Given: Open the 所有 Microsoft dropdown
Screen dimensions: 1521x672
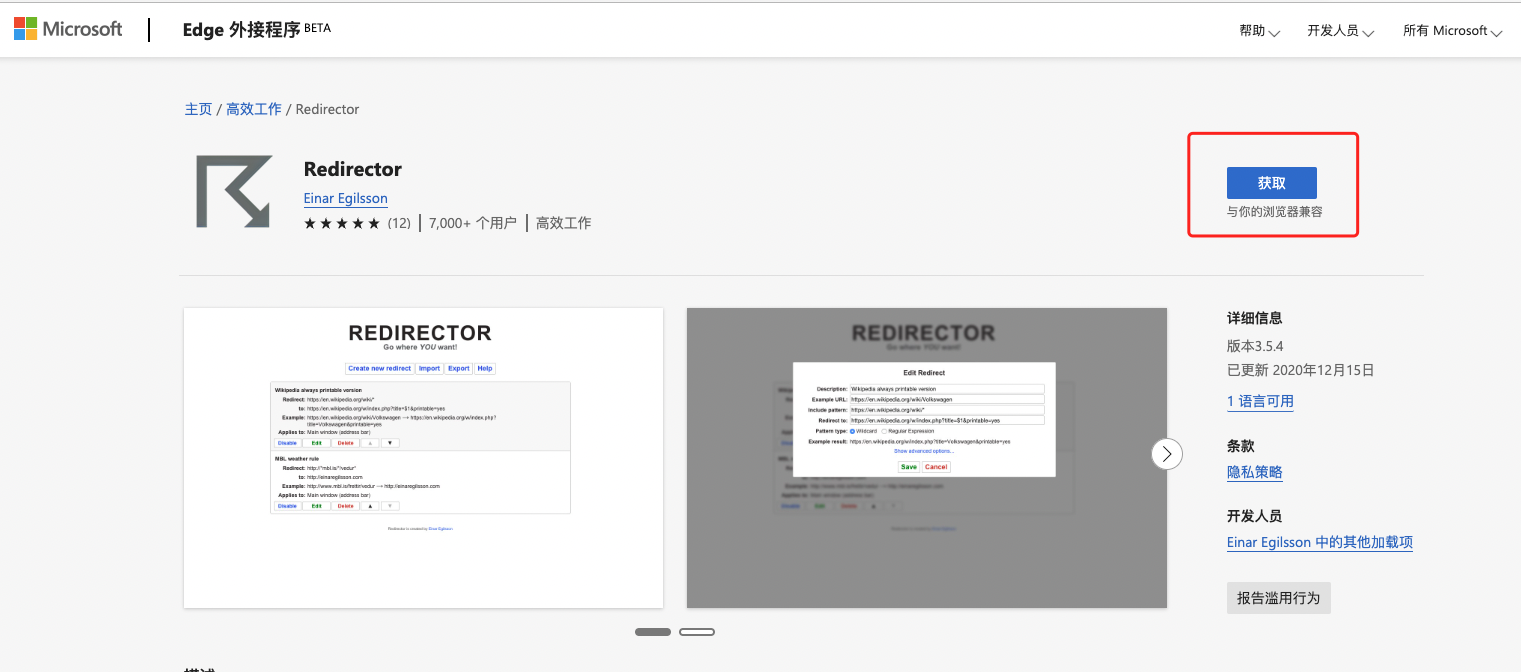Looking at the screenshot, I should coord(1452,31).
